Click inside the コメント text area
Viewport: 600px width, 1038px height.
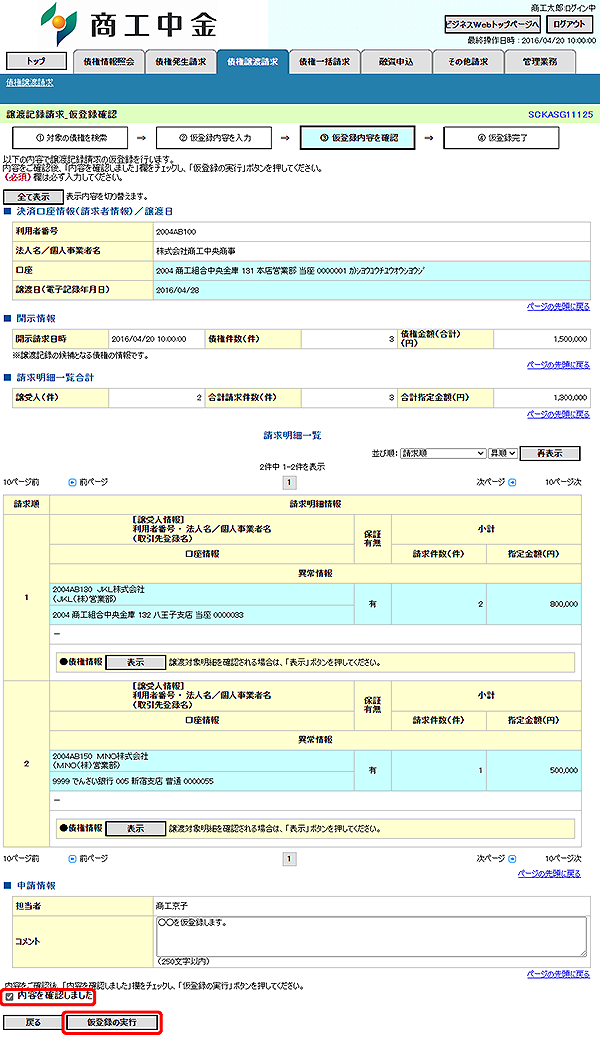371,936
